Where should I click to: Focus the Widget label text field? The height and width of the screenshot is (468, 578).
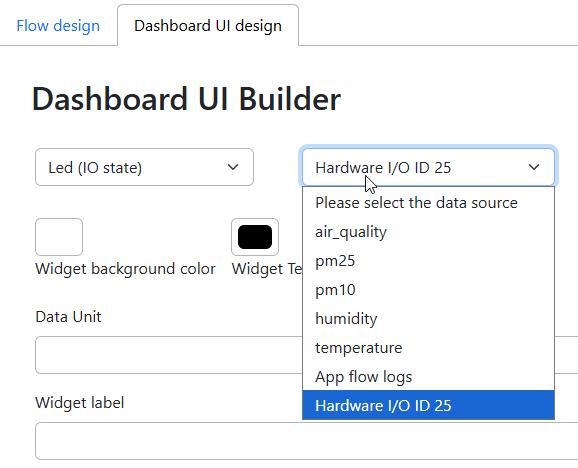tap(307, 441)
